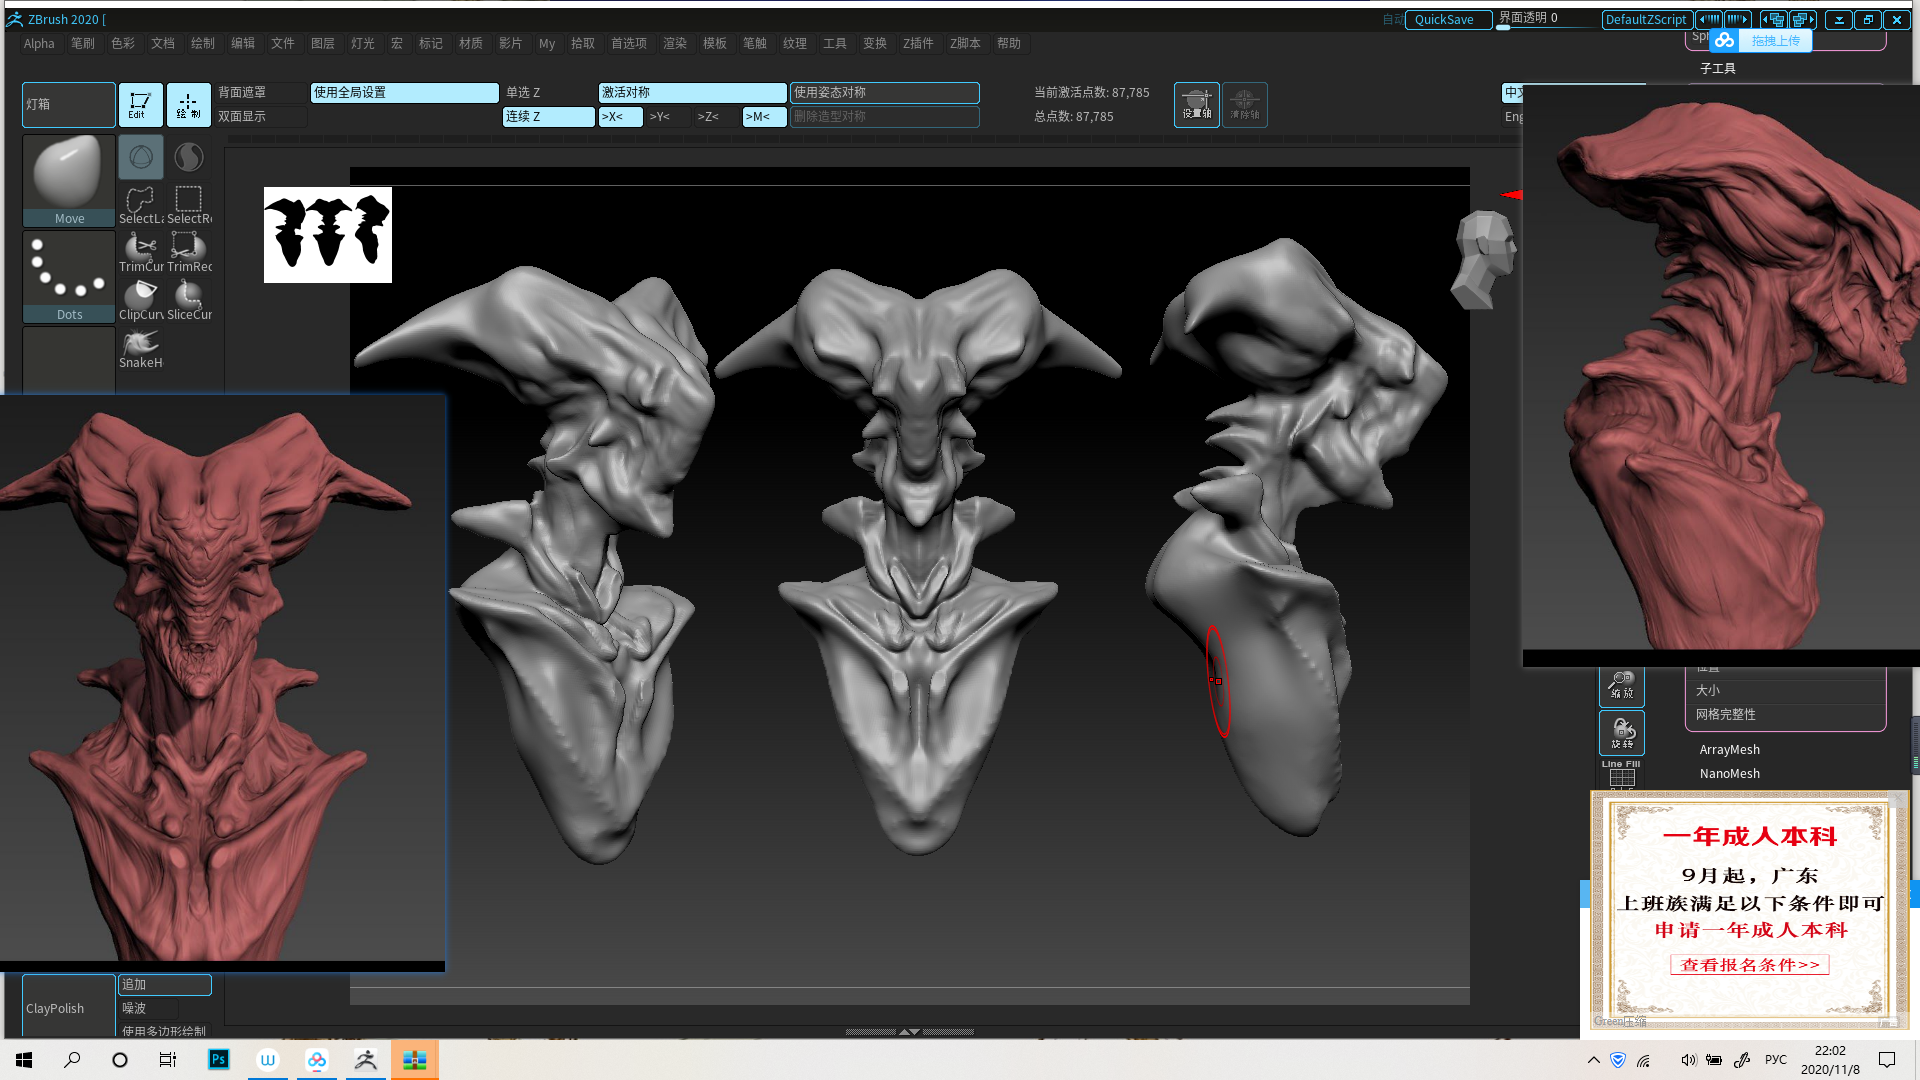Toggle >X< symmetry axis
Image resolution: width=1920 pixels, height=1080 pixels.
point(620,116)
